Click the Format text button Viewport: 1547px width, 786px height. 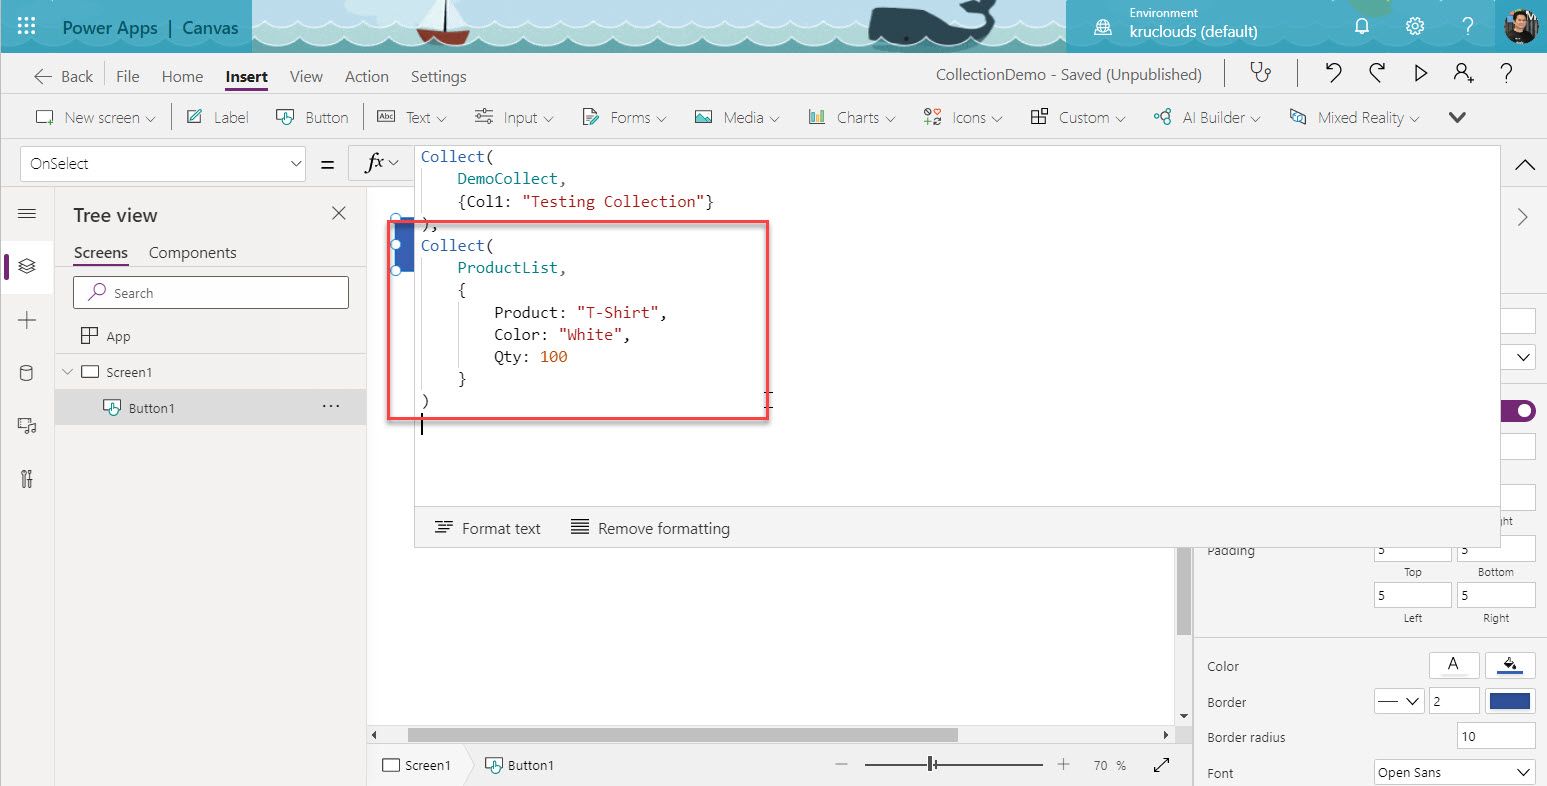(488, 528)
